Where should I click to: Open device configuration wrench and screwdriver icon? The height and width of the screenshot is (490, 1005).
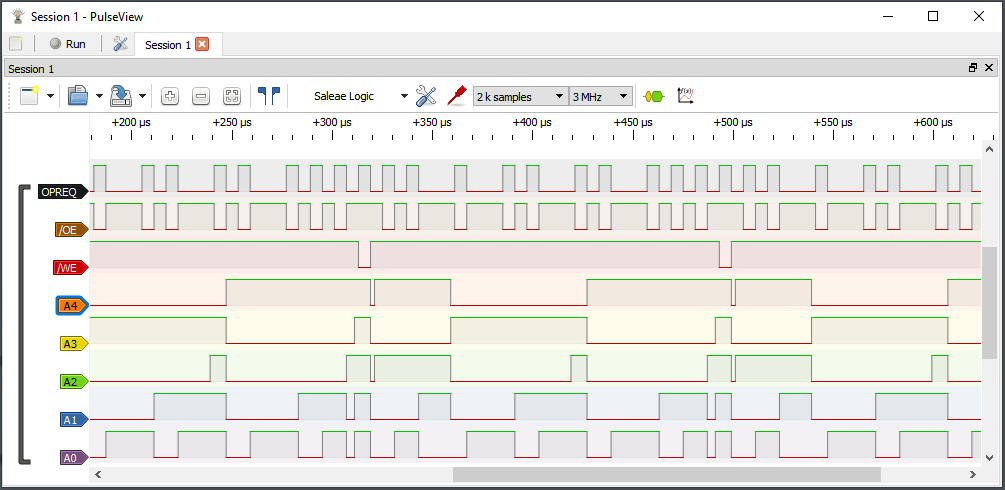[426, 96]
